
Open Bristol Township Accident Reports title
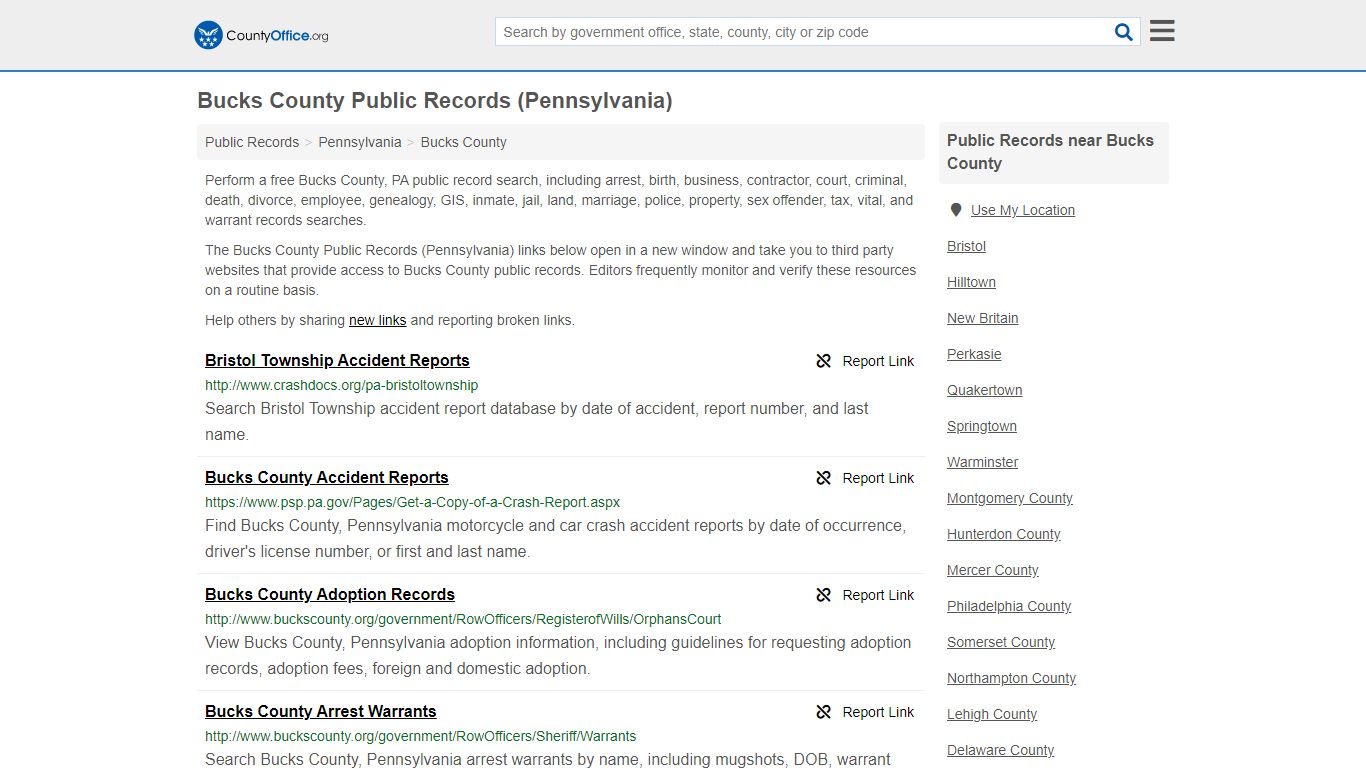click(337, 360)
